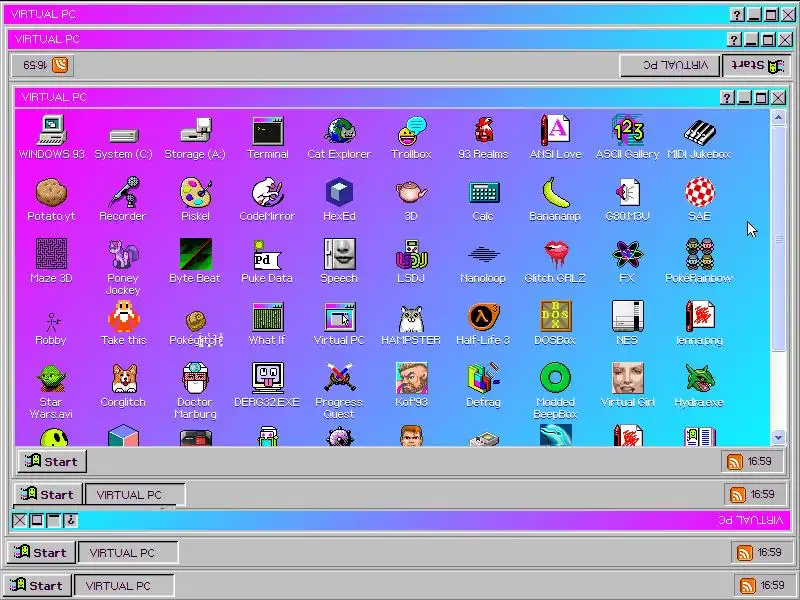Click scrollbar up arrow in inner window
Viewport: 800px width, 600px height.
[x=779, y=117]
